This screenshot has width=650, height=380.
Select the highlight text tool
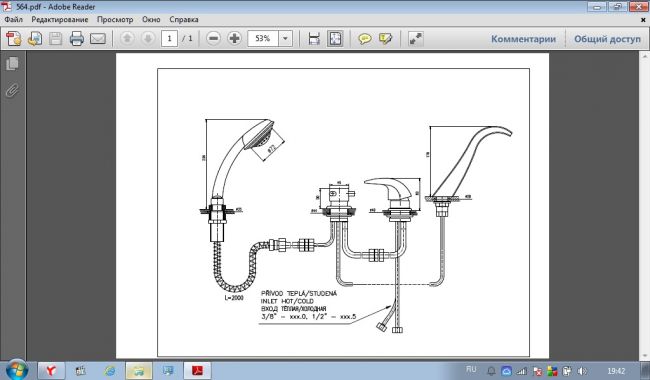coord(385,39)
